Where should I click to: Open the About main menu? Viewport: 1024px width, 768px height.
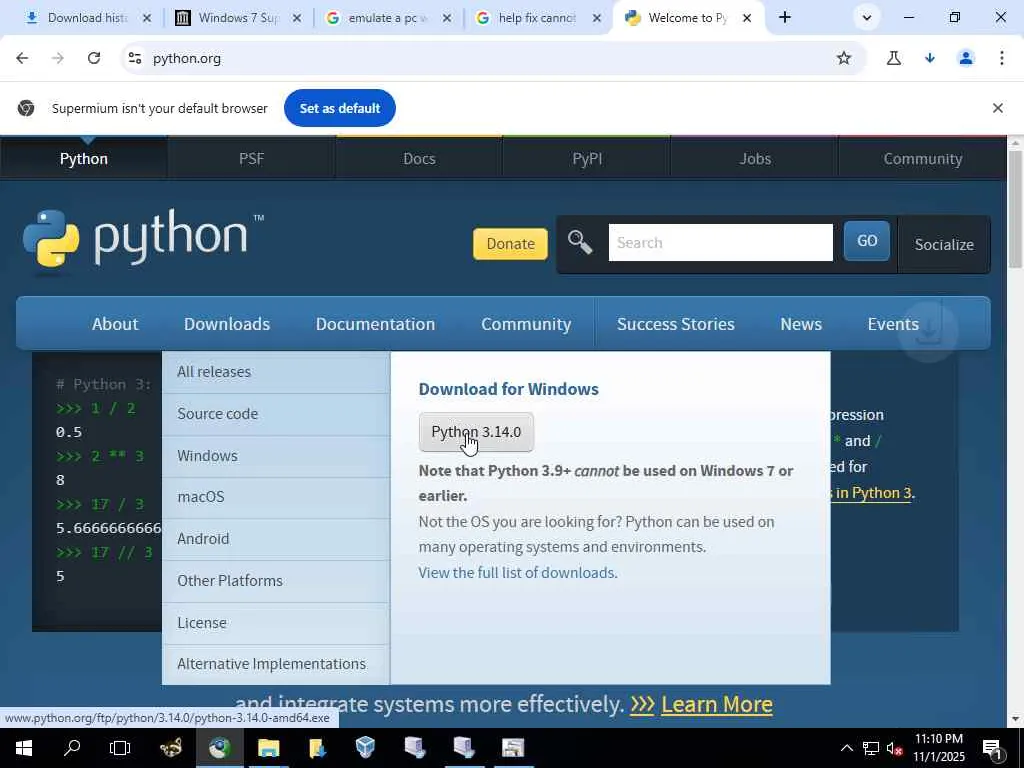tap(115, 324)
